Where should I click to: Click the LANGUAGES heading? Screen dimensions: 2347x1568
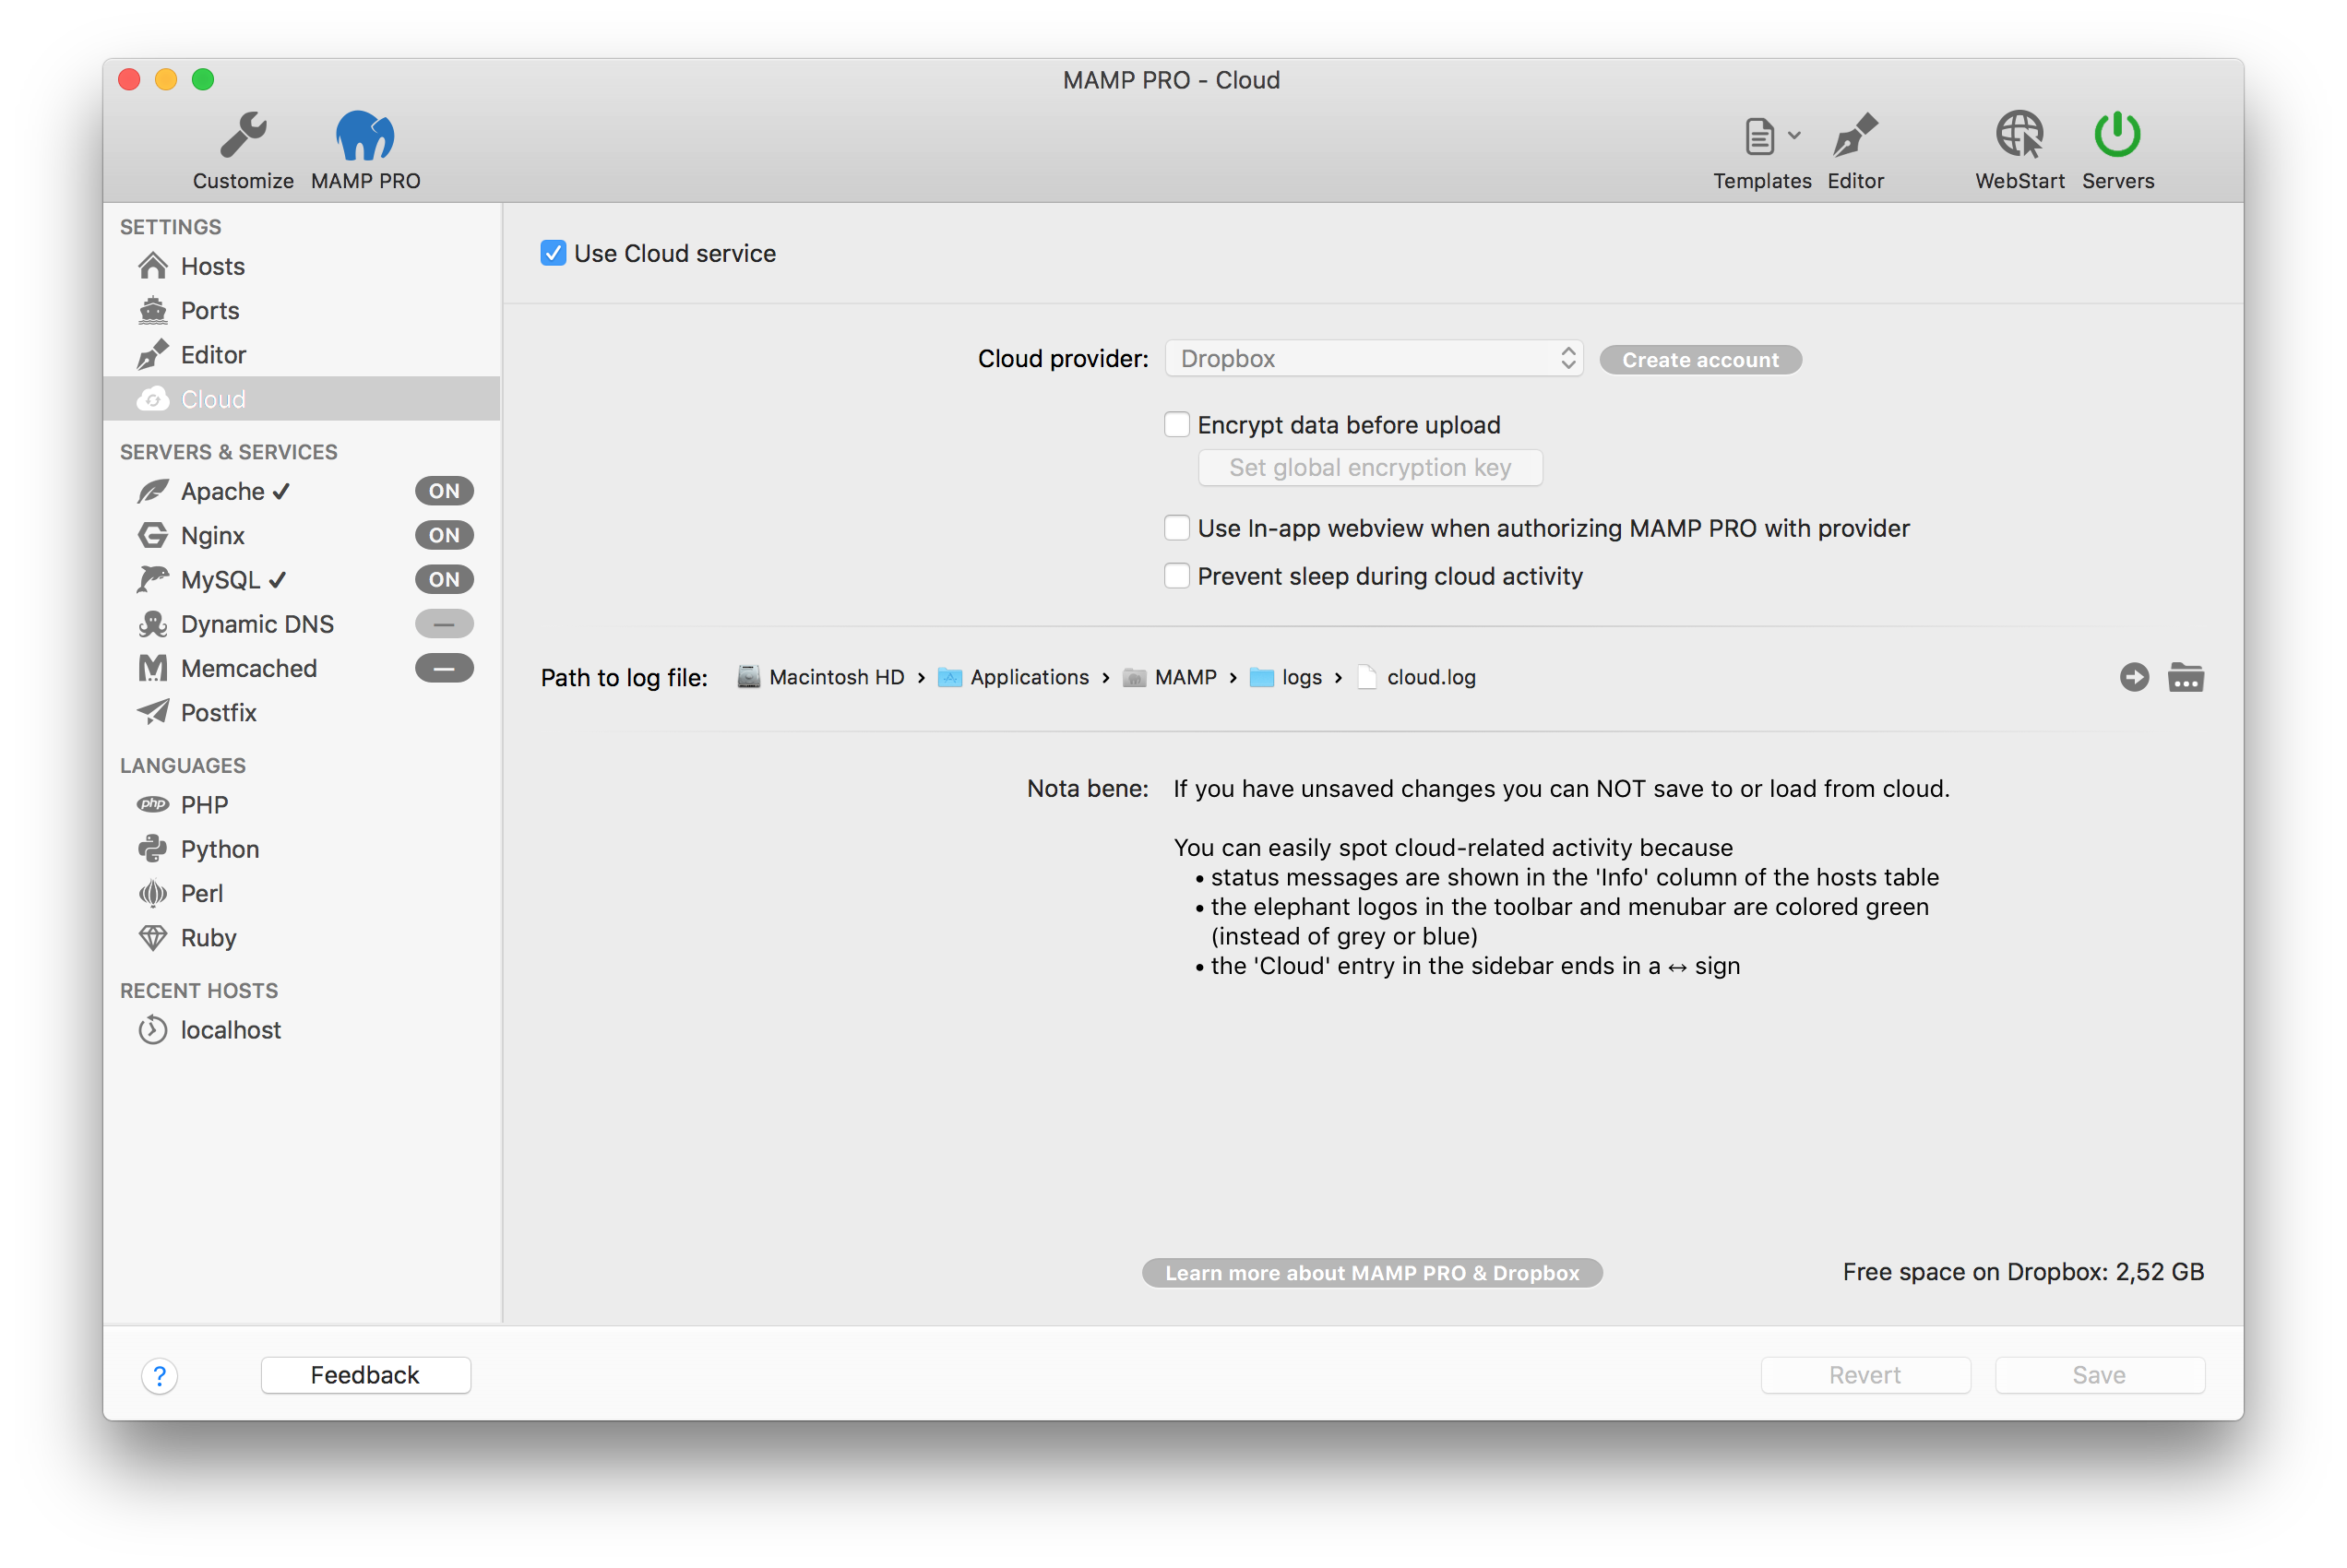(x=183, y=765)
